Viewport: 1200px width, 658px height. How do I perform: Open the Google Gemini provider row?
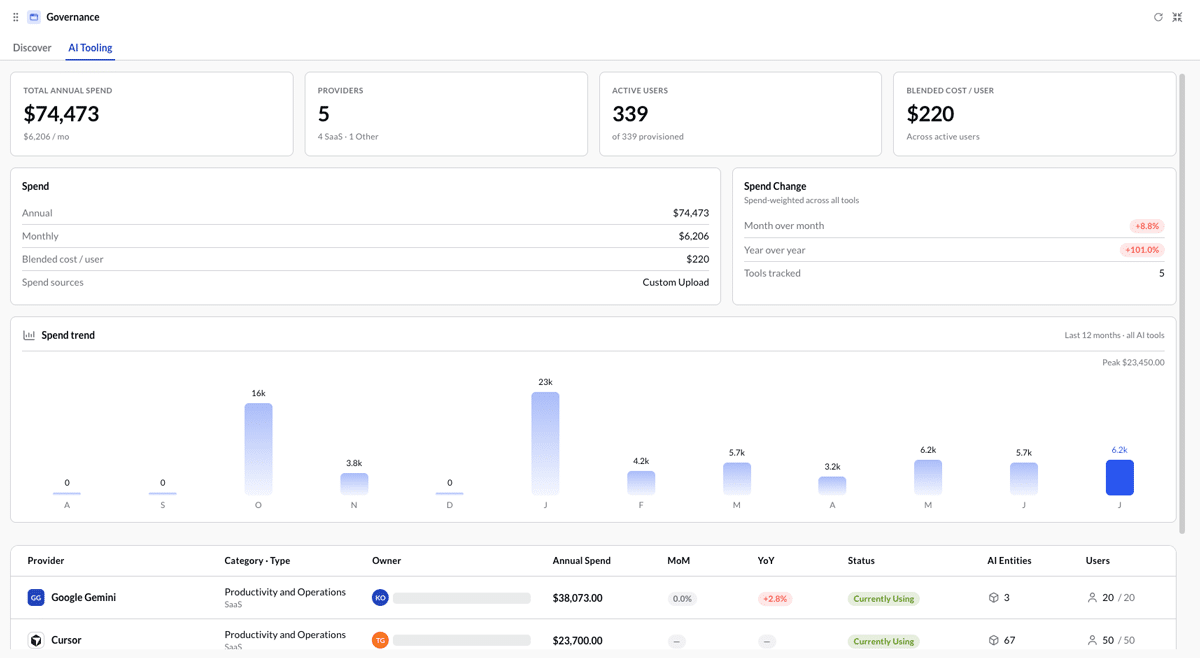tap(593, 598)
